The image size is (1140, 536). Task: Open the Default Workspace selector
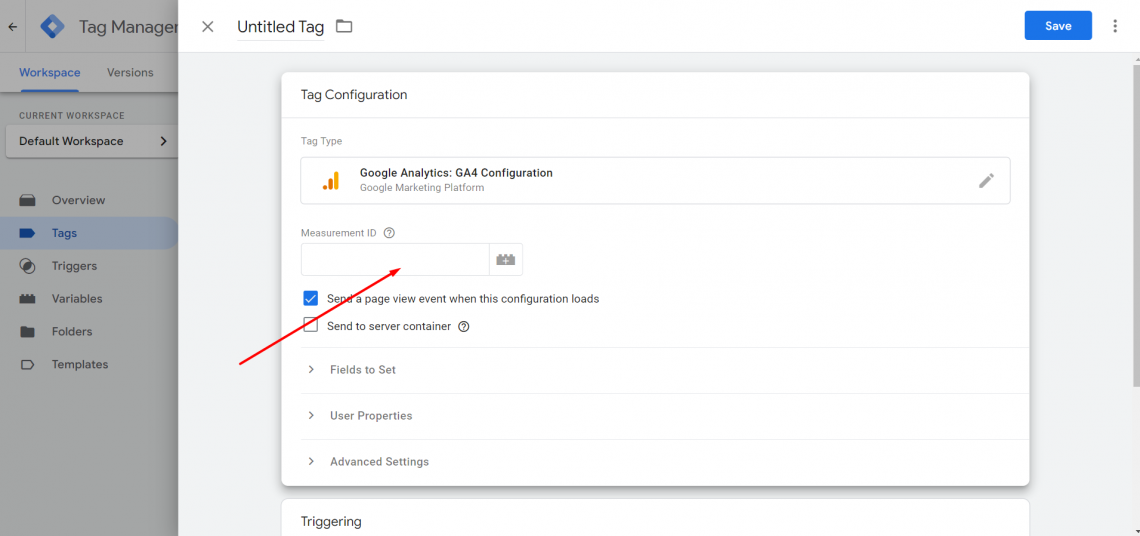[x=92, y=141]
